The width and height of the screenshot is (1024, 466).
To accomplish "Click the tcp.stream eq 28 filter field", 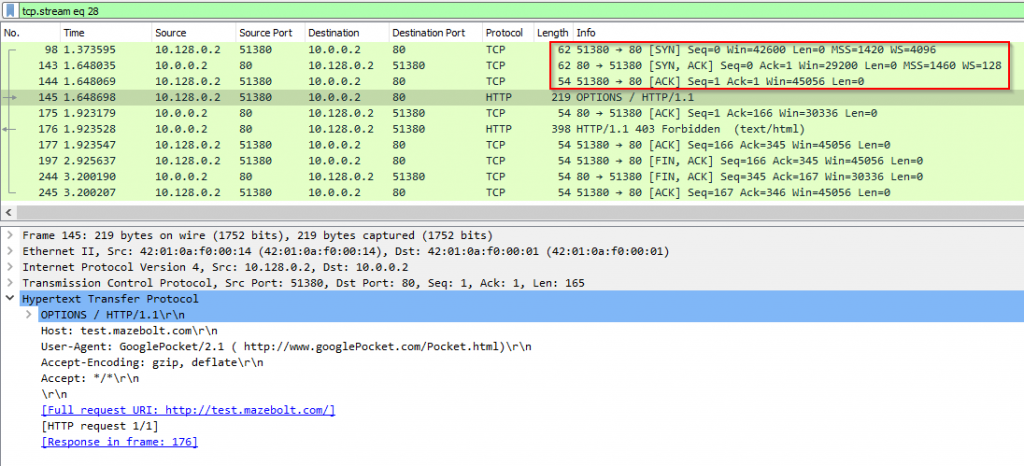I will pos(520,11).
